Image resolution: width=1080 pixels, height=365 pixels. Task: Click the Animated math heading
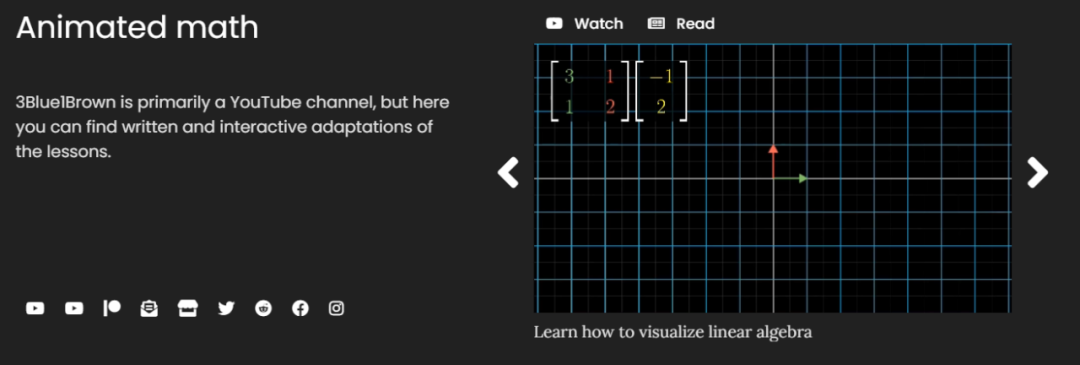[x=137, y=28]
